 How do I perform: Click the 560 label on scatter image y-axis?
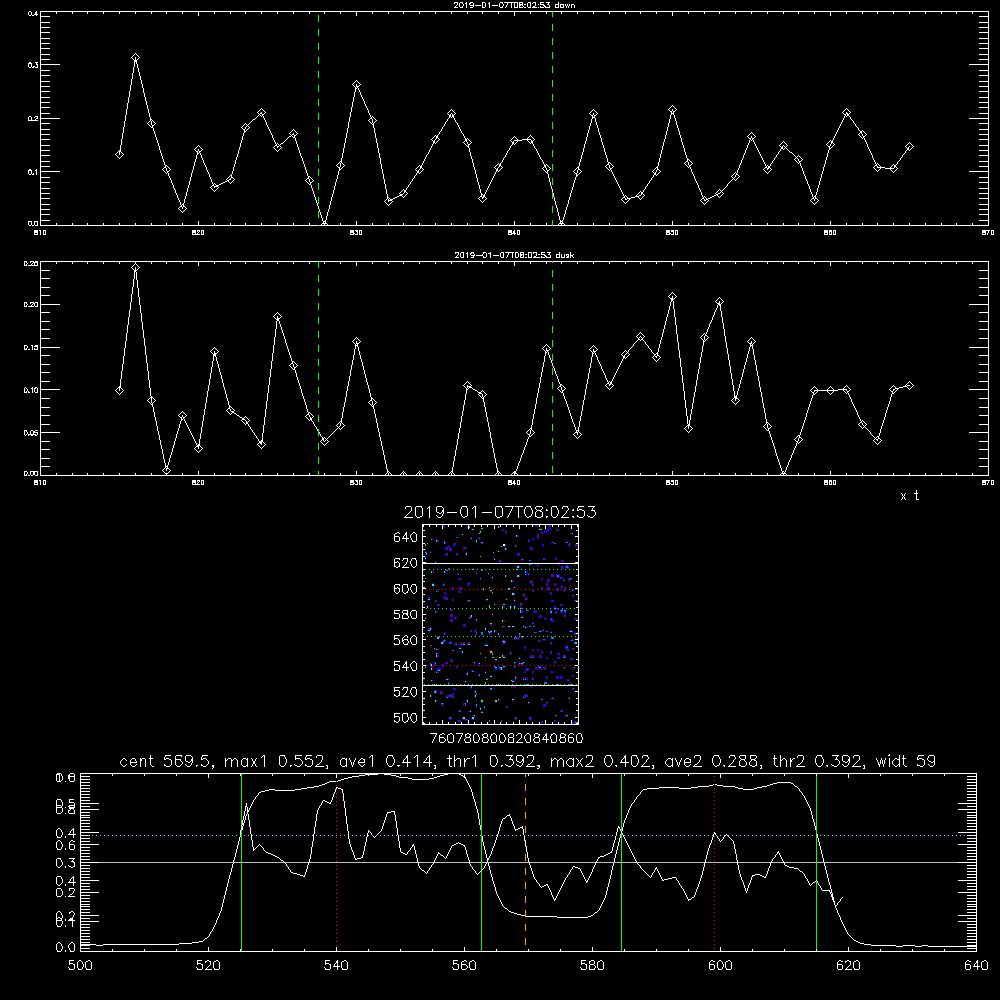pyautogui.click(x=406, y=640)
